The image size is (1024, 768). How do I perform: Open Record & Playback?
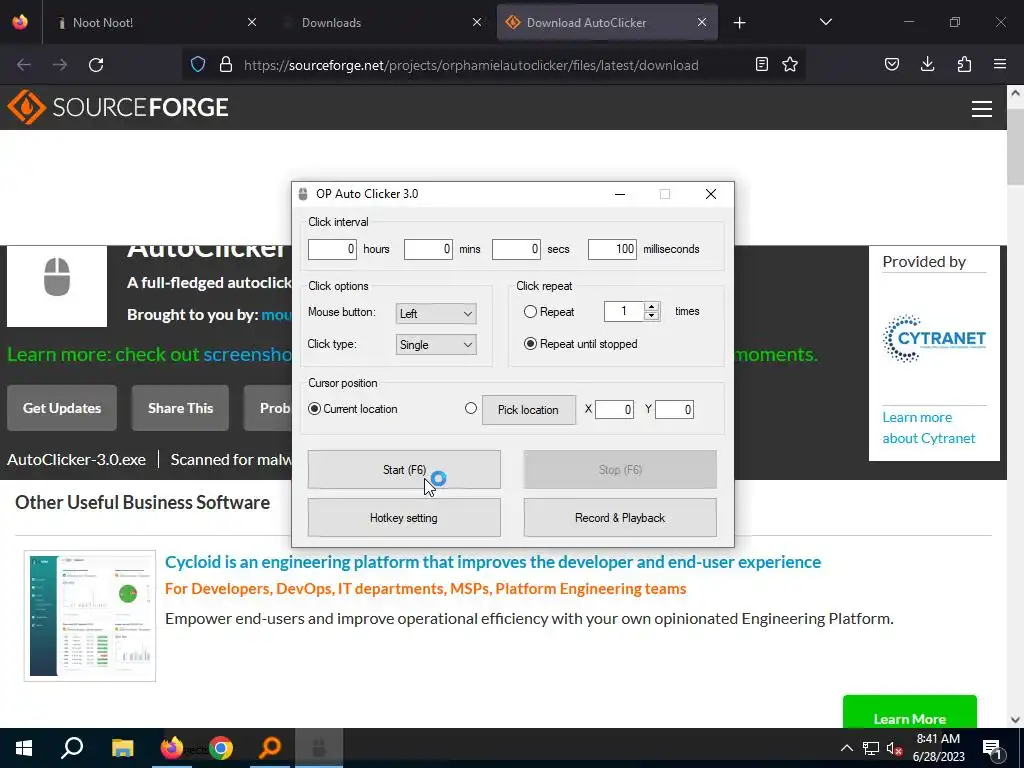[x=620, y=518]
